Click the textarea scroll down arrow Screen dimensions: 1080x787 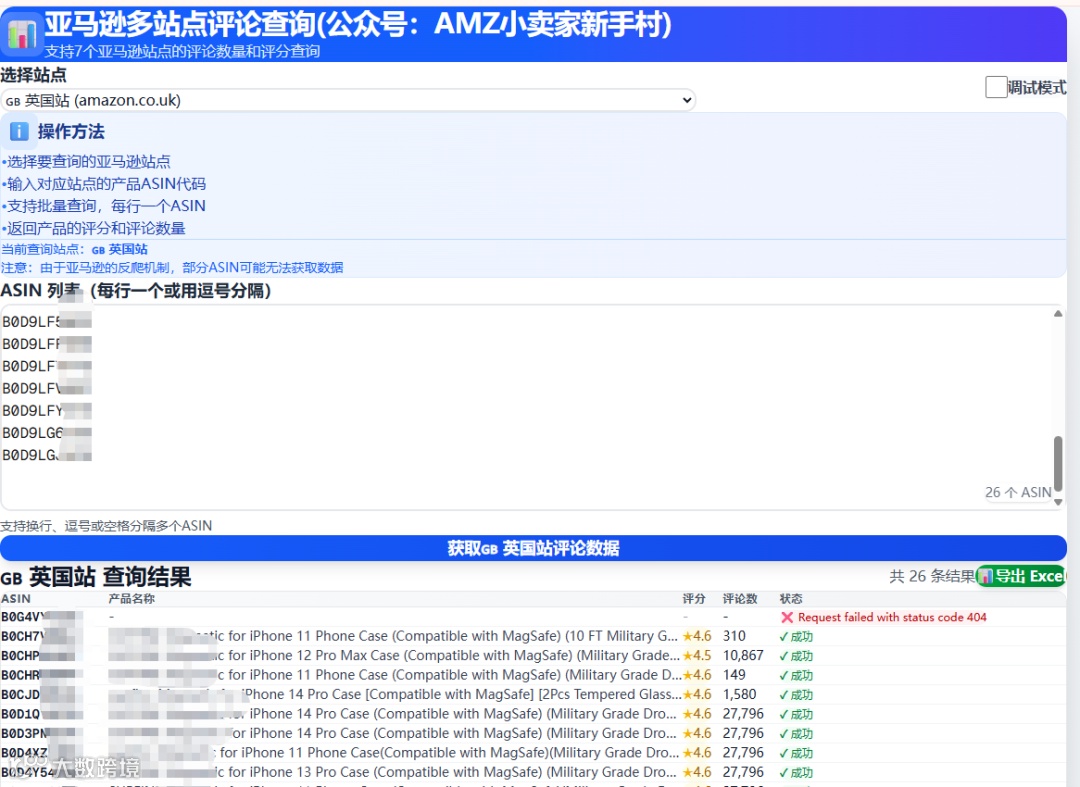tap(1058, 502)
